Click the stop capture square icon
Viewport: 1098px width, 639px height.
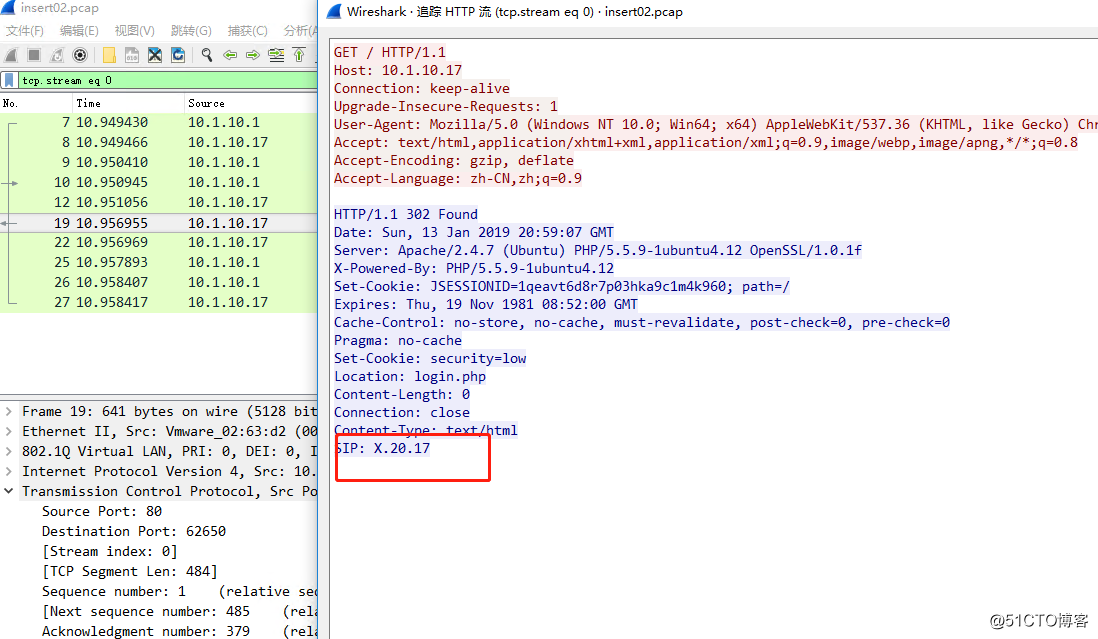click(34, 55)
